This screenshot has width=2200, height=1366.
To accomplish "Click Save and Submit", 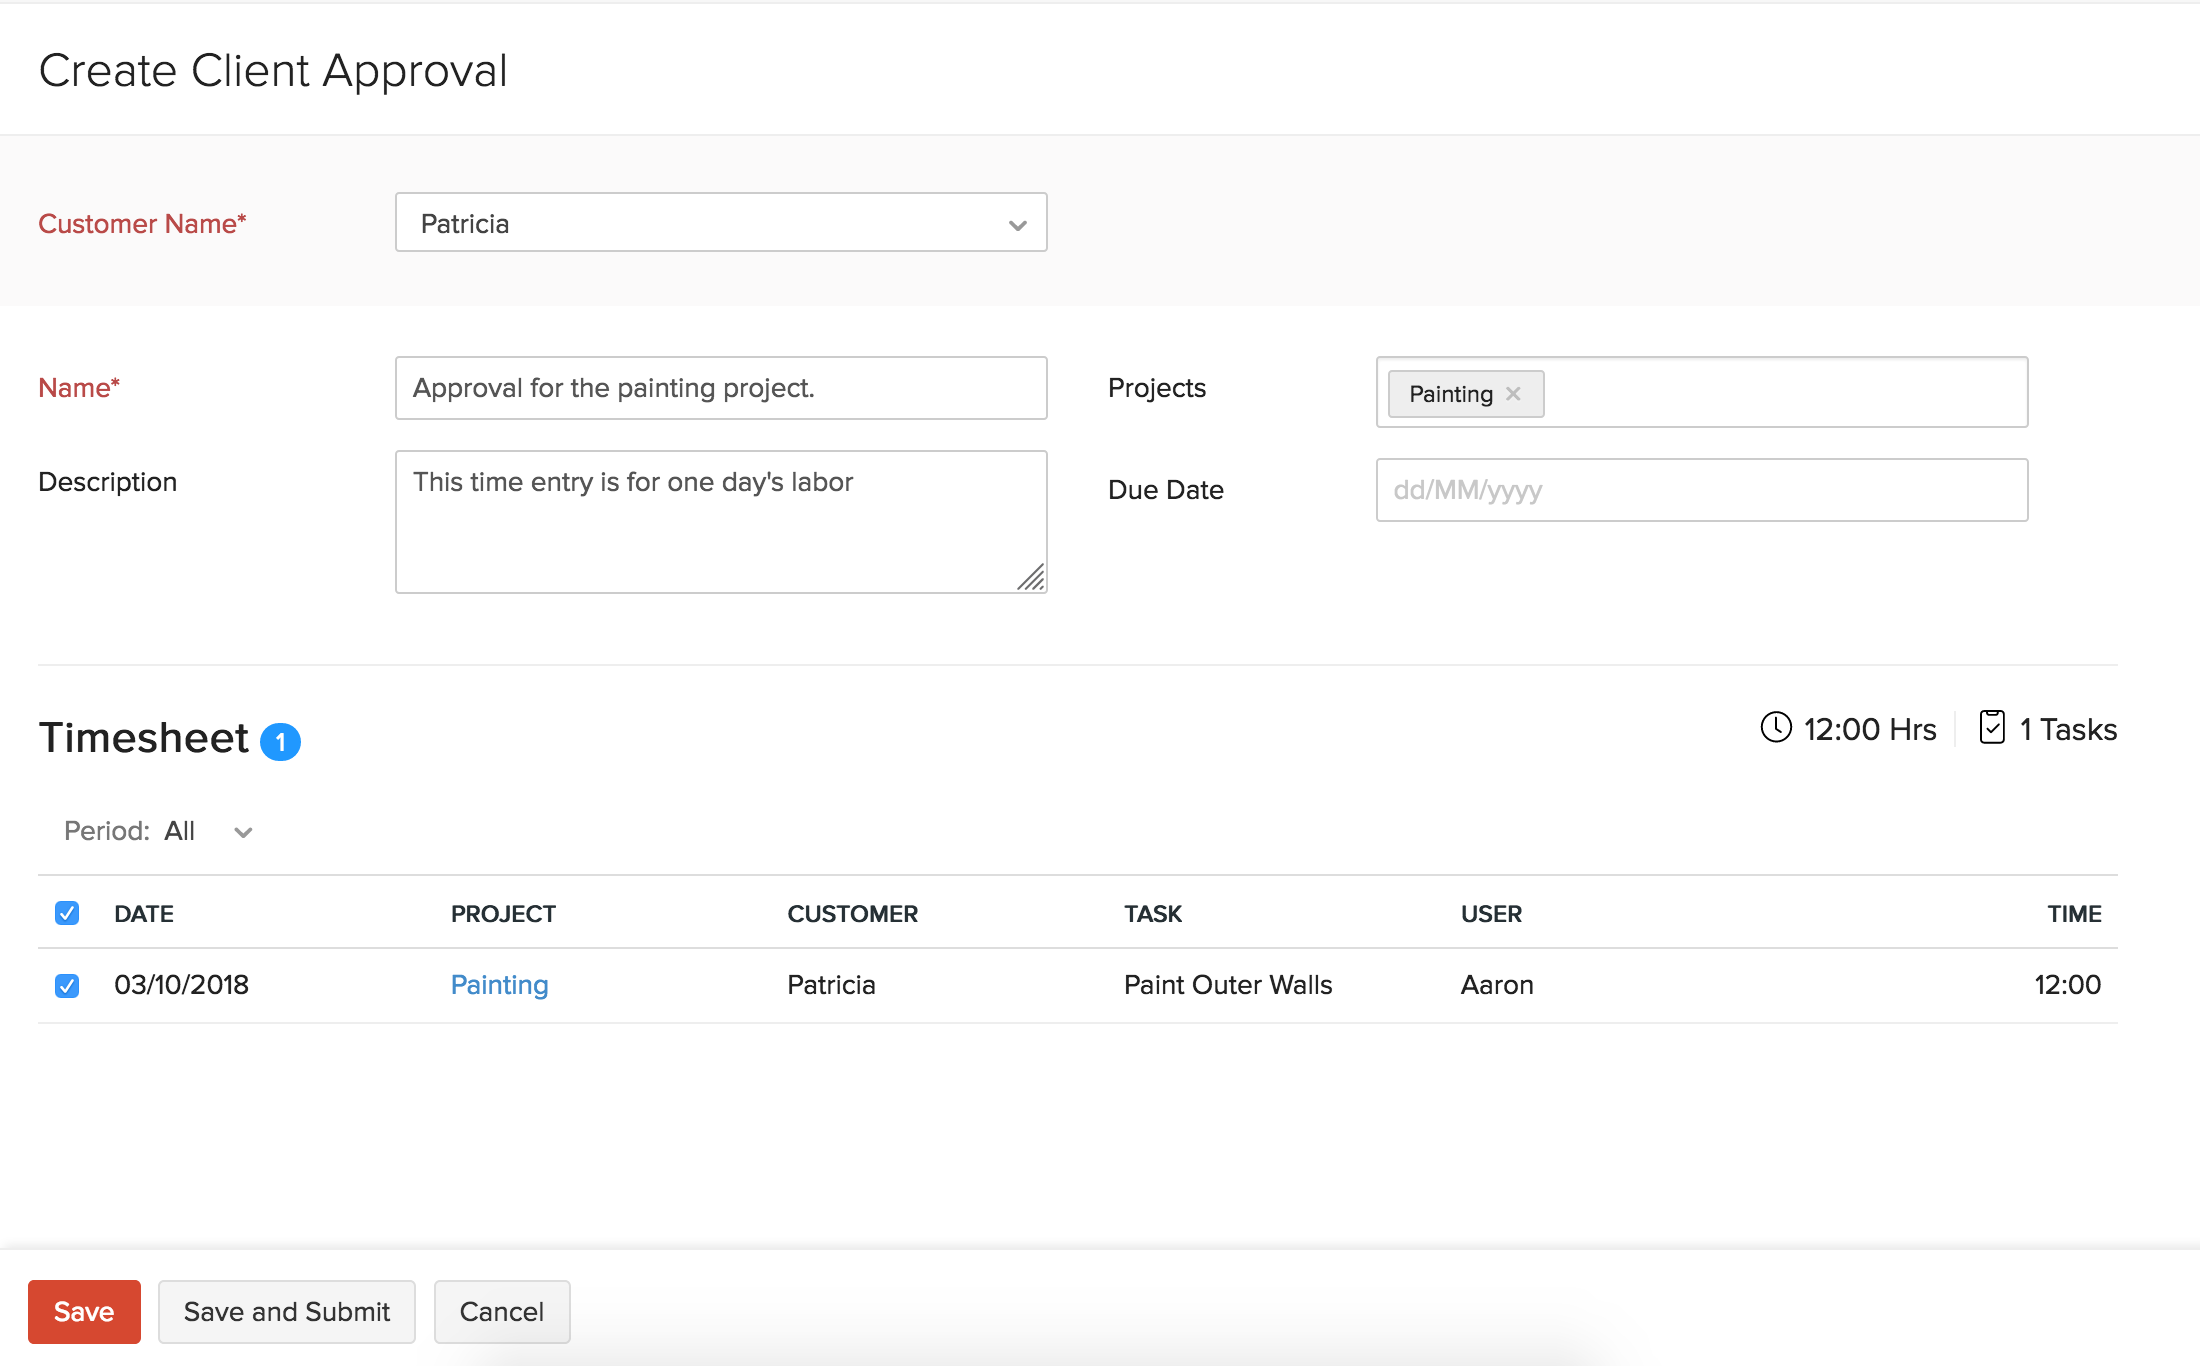I will [x=286, y=1311].
